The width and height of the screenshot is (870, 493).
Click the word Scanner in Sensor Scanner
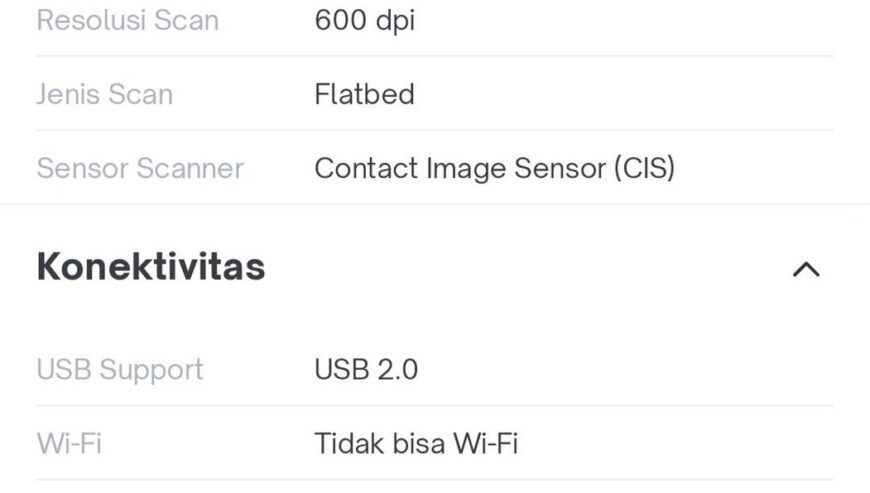click(190, 169)
